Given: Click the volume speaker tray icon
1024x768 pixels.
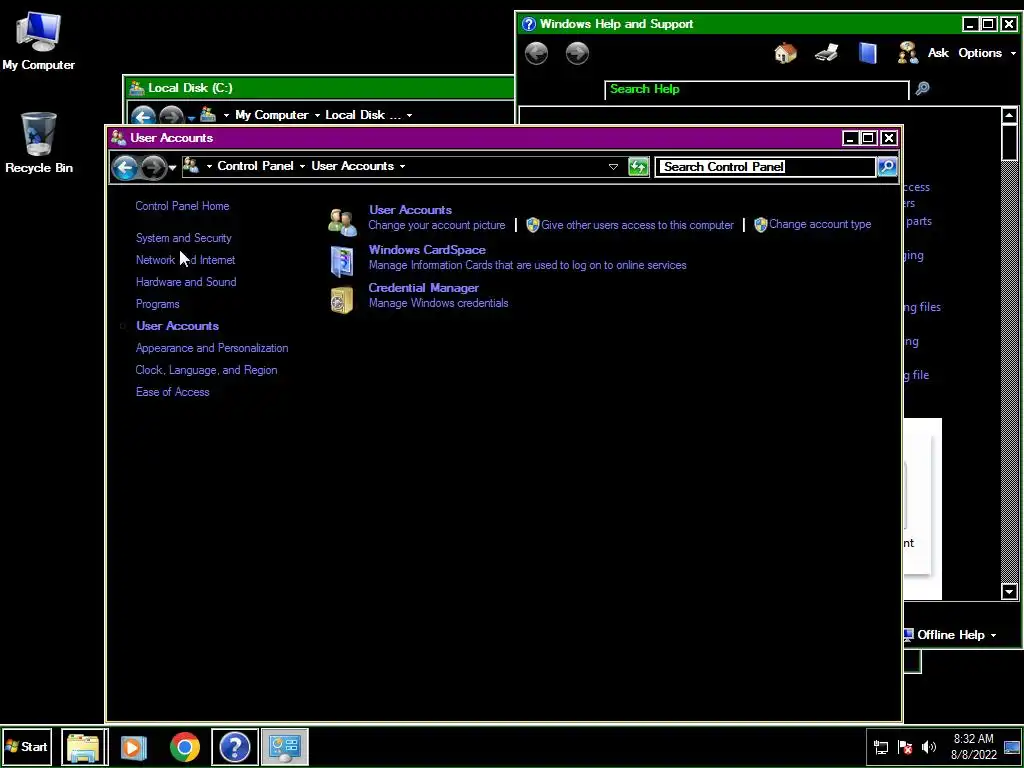Looking at the screenshot, I should coord(929,747).
